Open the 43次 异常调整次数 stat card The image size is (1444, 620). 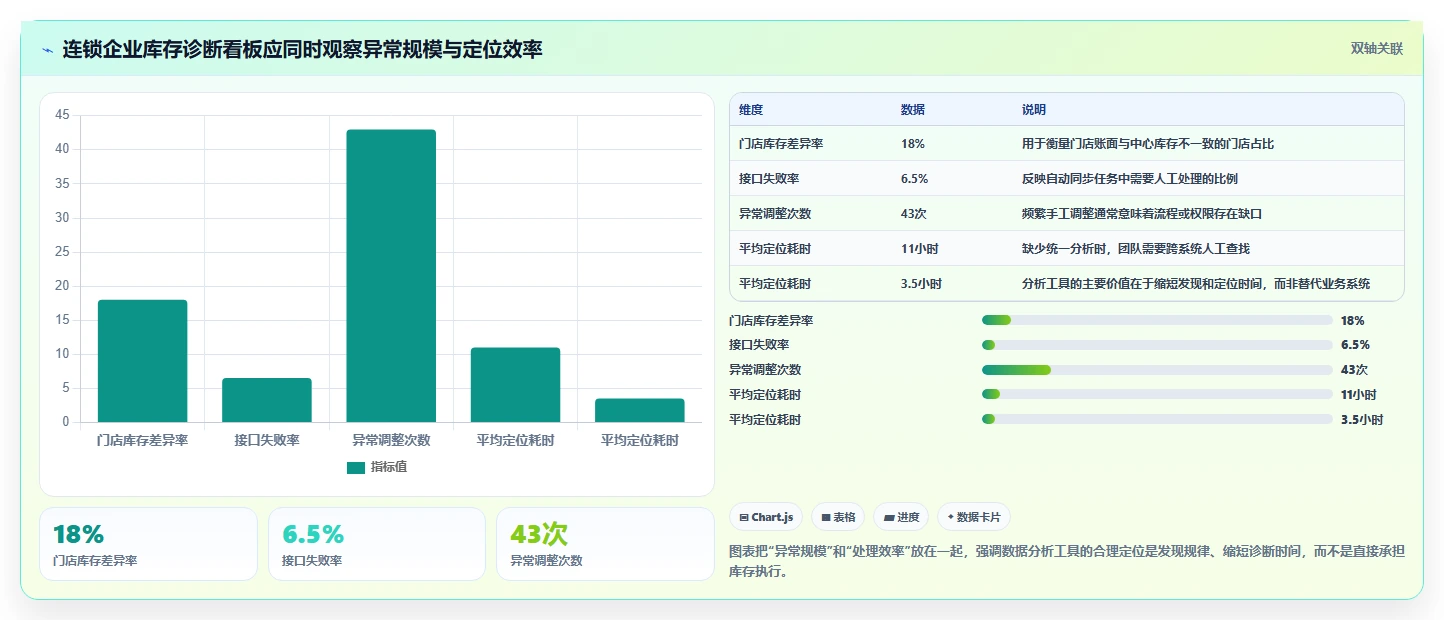(x=605, y=544)
